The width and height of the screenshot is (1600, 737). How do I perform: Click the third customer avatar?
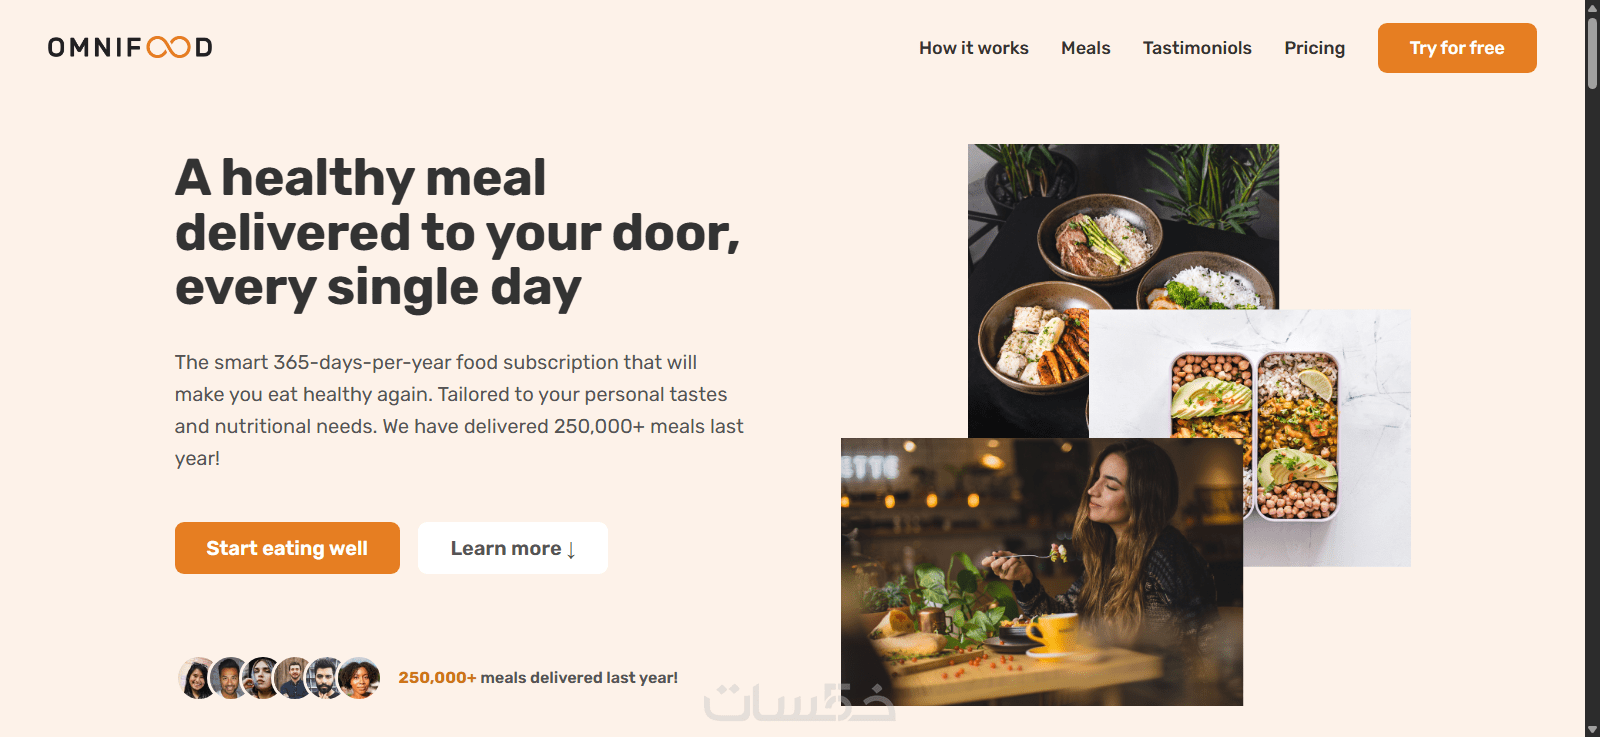pos(262,678)
